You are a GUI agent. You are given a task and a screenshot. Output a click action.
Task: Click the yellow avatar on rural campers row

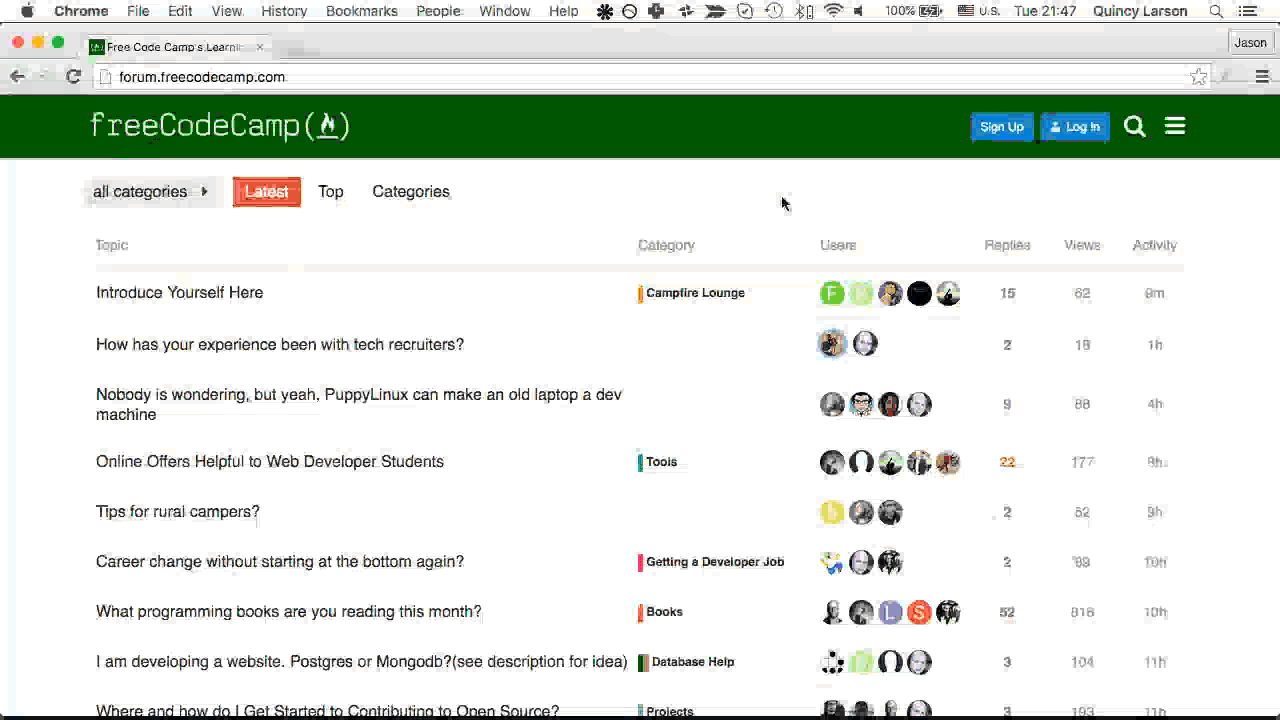point(832,512)
